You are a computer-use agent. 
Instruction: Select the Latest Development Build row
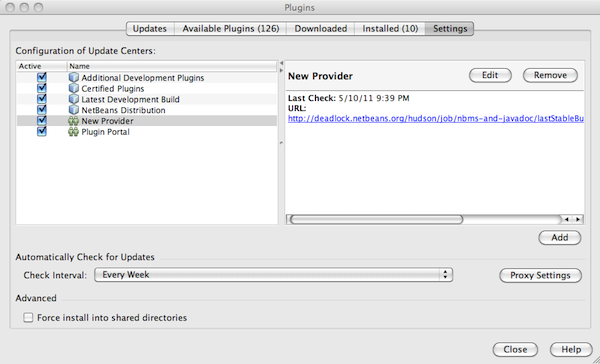tap(147, 99)
